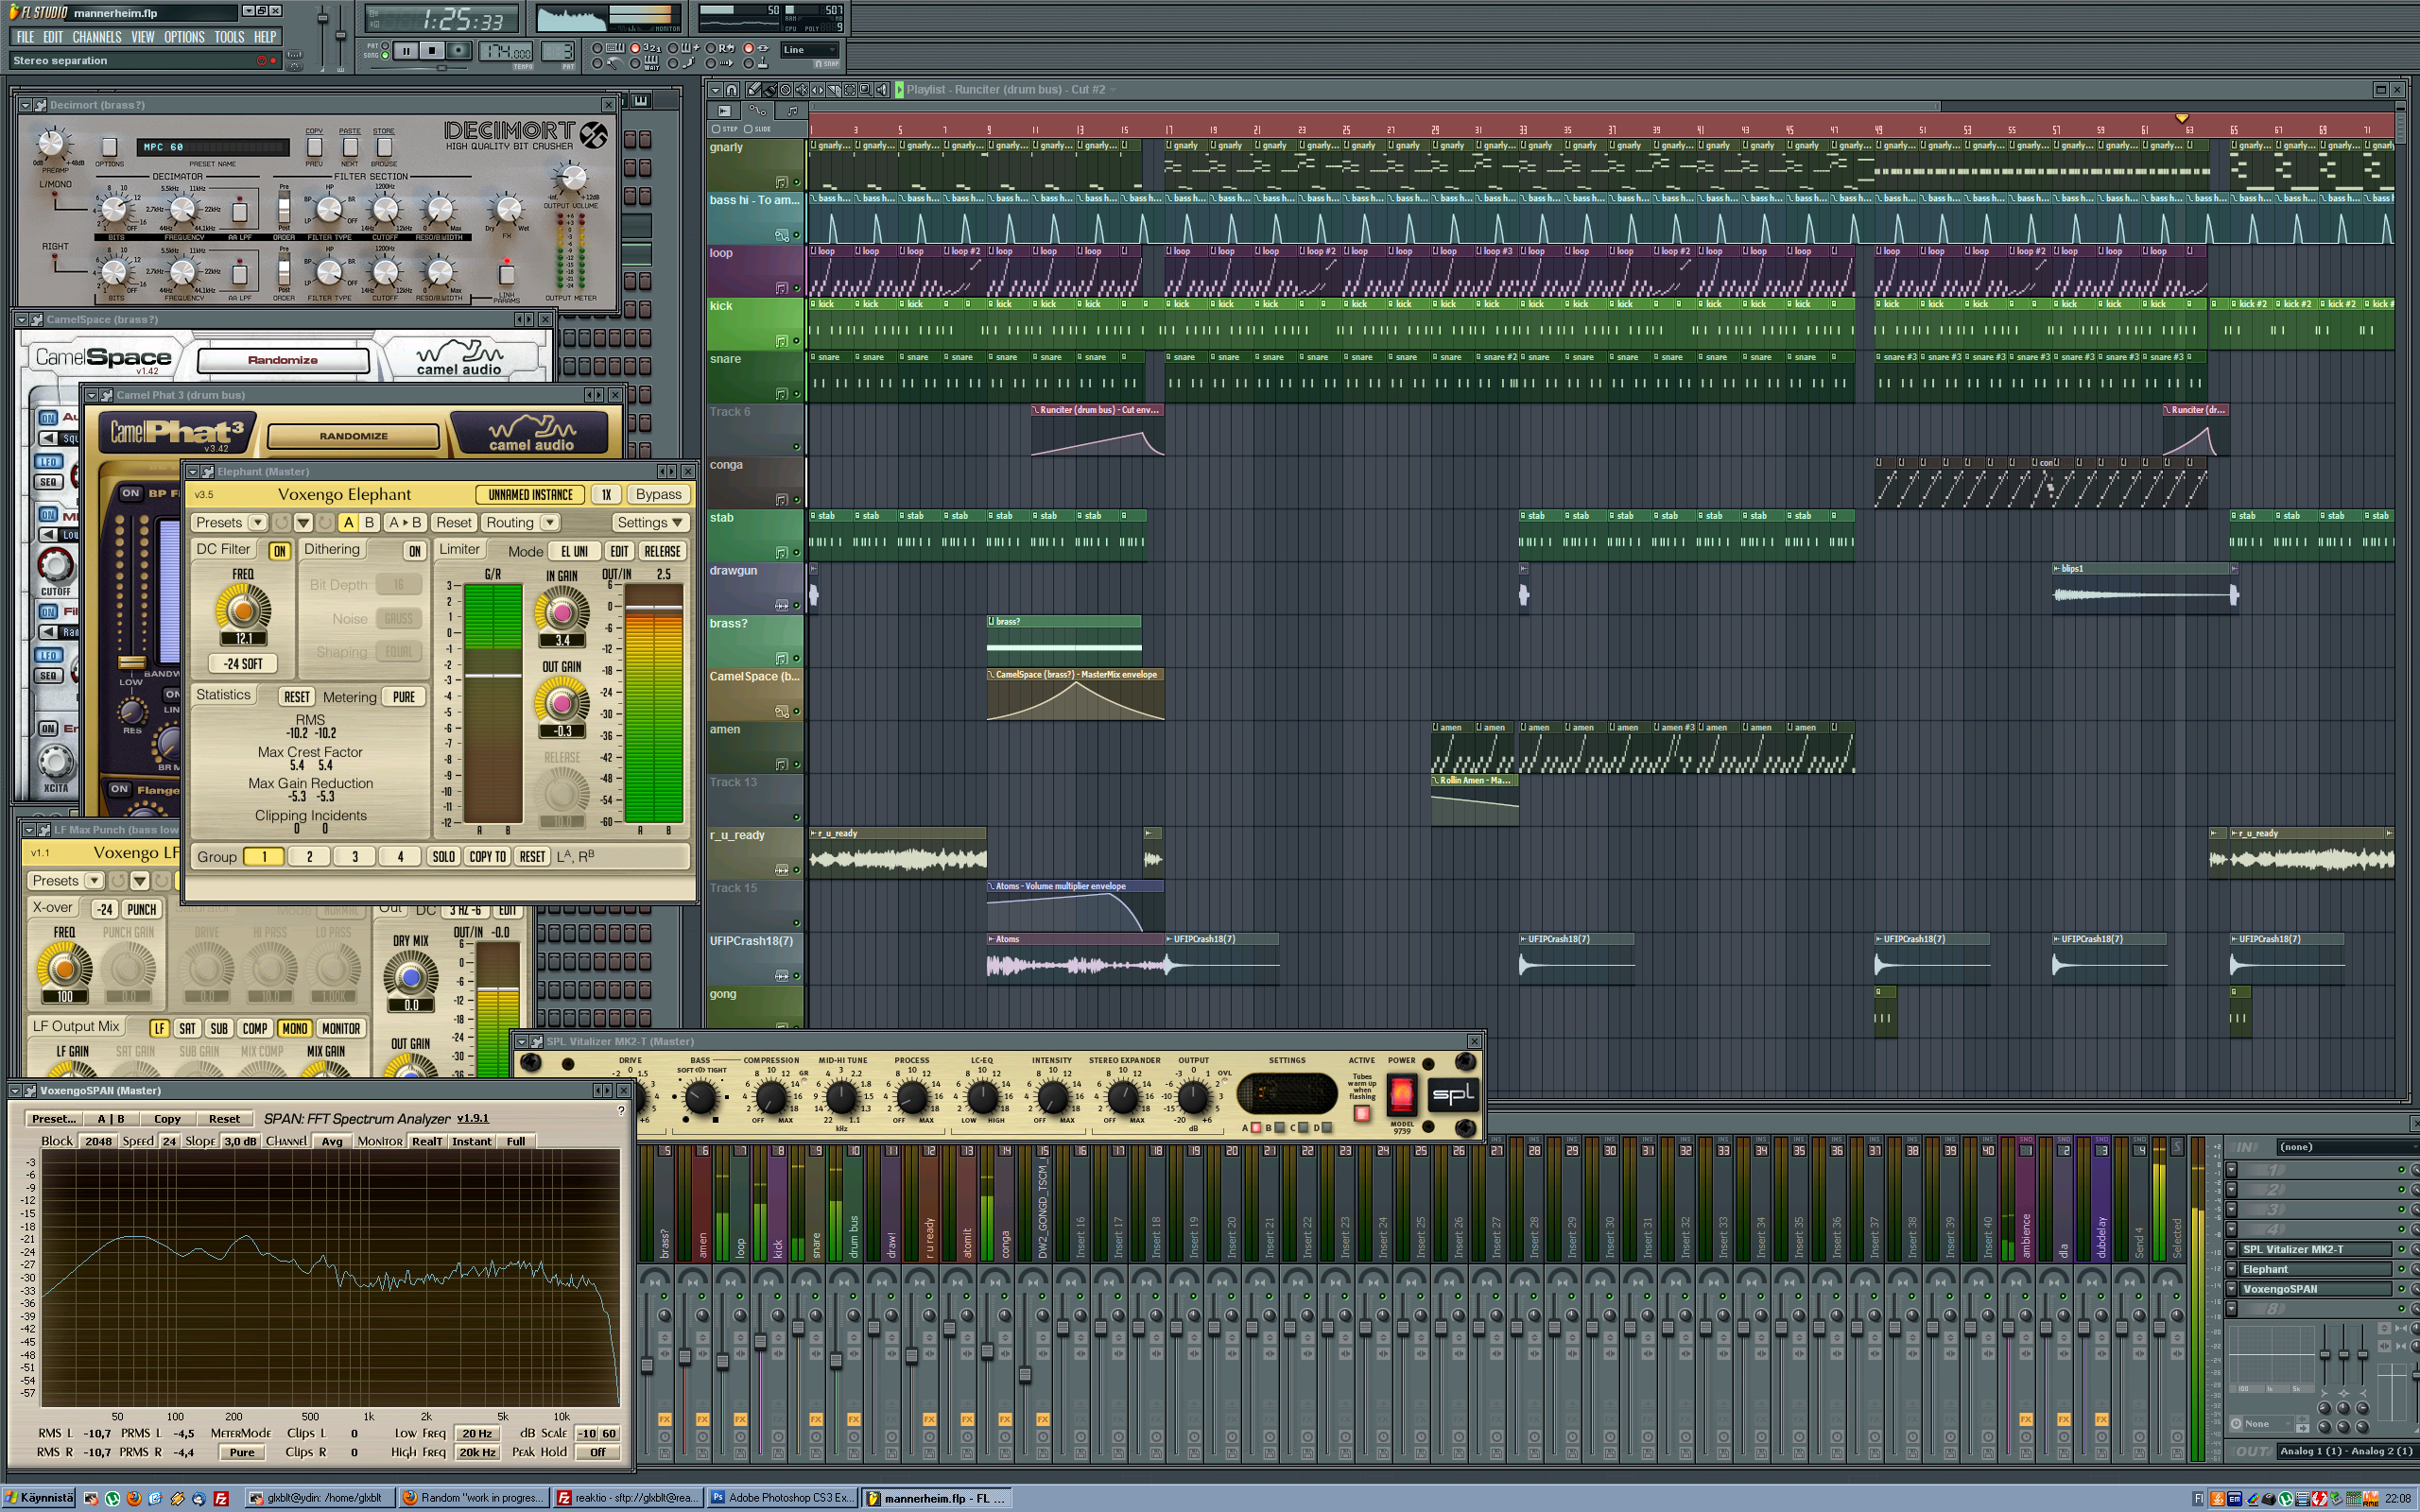
Task: Open the TOOLS menu
Action: coord(229,37)
